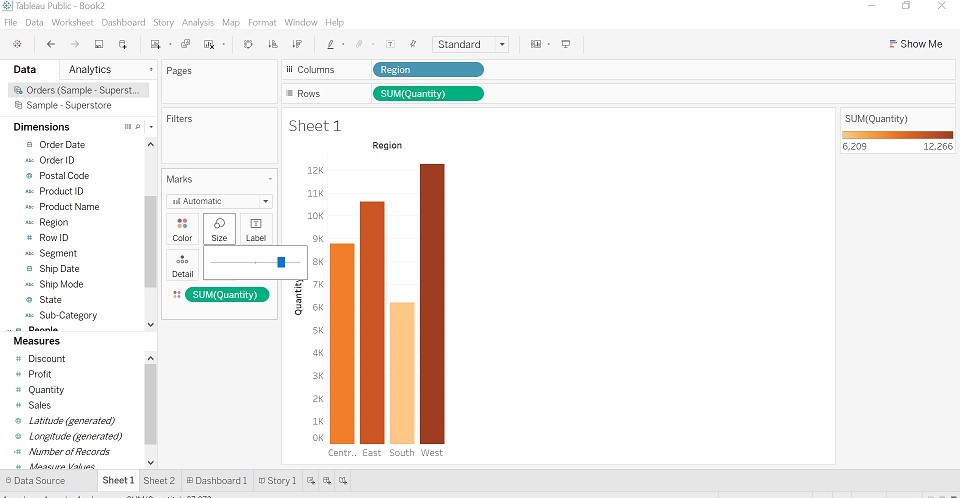960x498 pixels.
Task: Select Region pill on Columns shelf
Action: point(428,70)
